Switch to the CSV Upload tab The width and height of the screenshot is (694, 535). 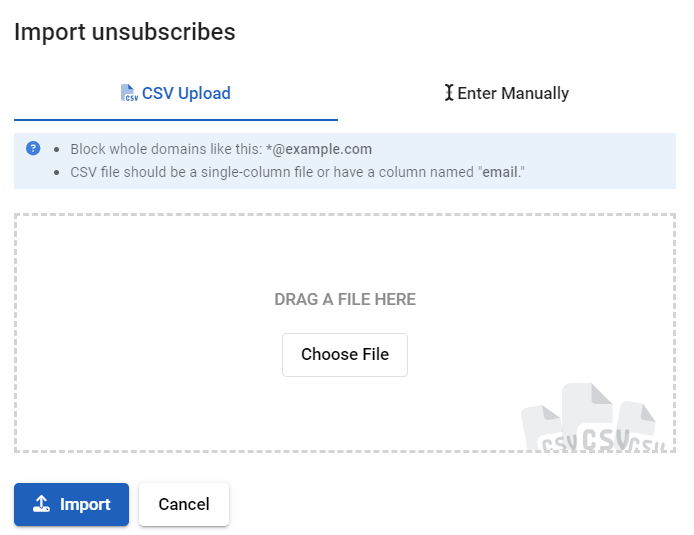pyautogui.click(x=176, y=94)
